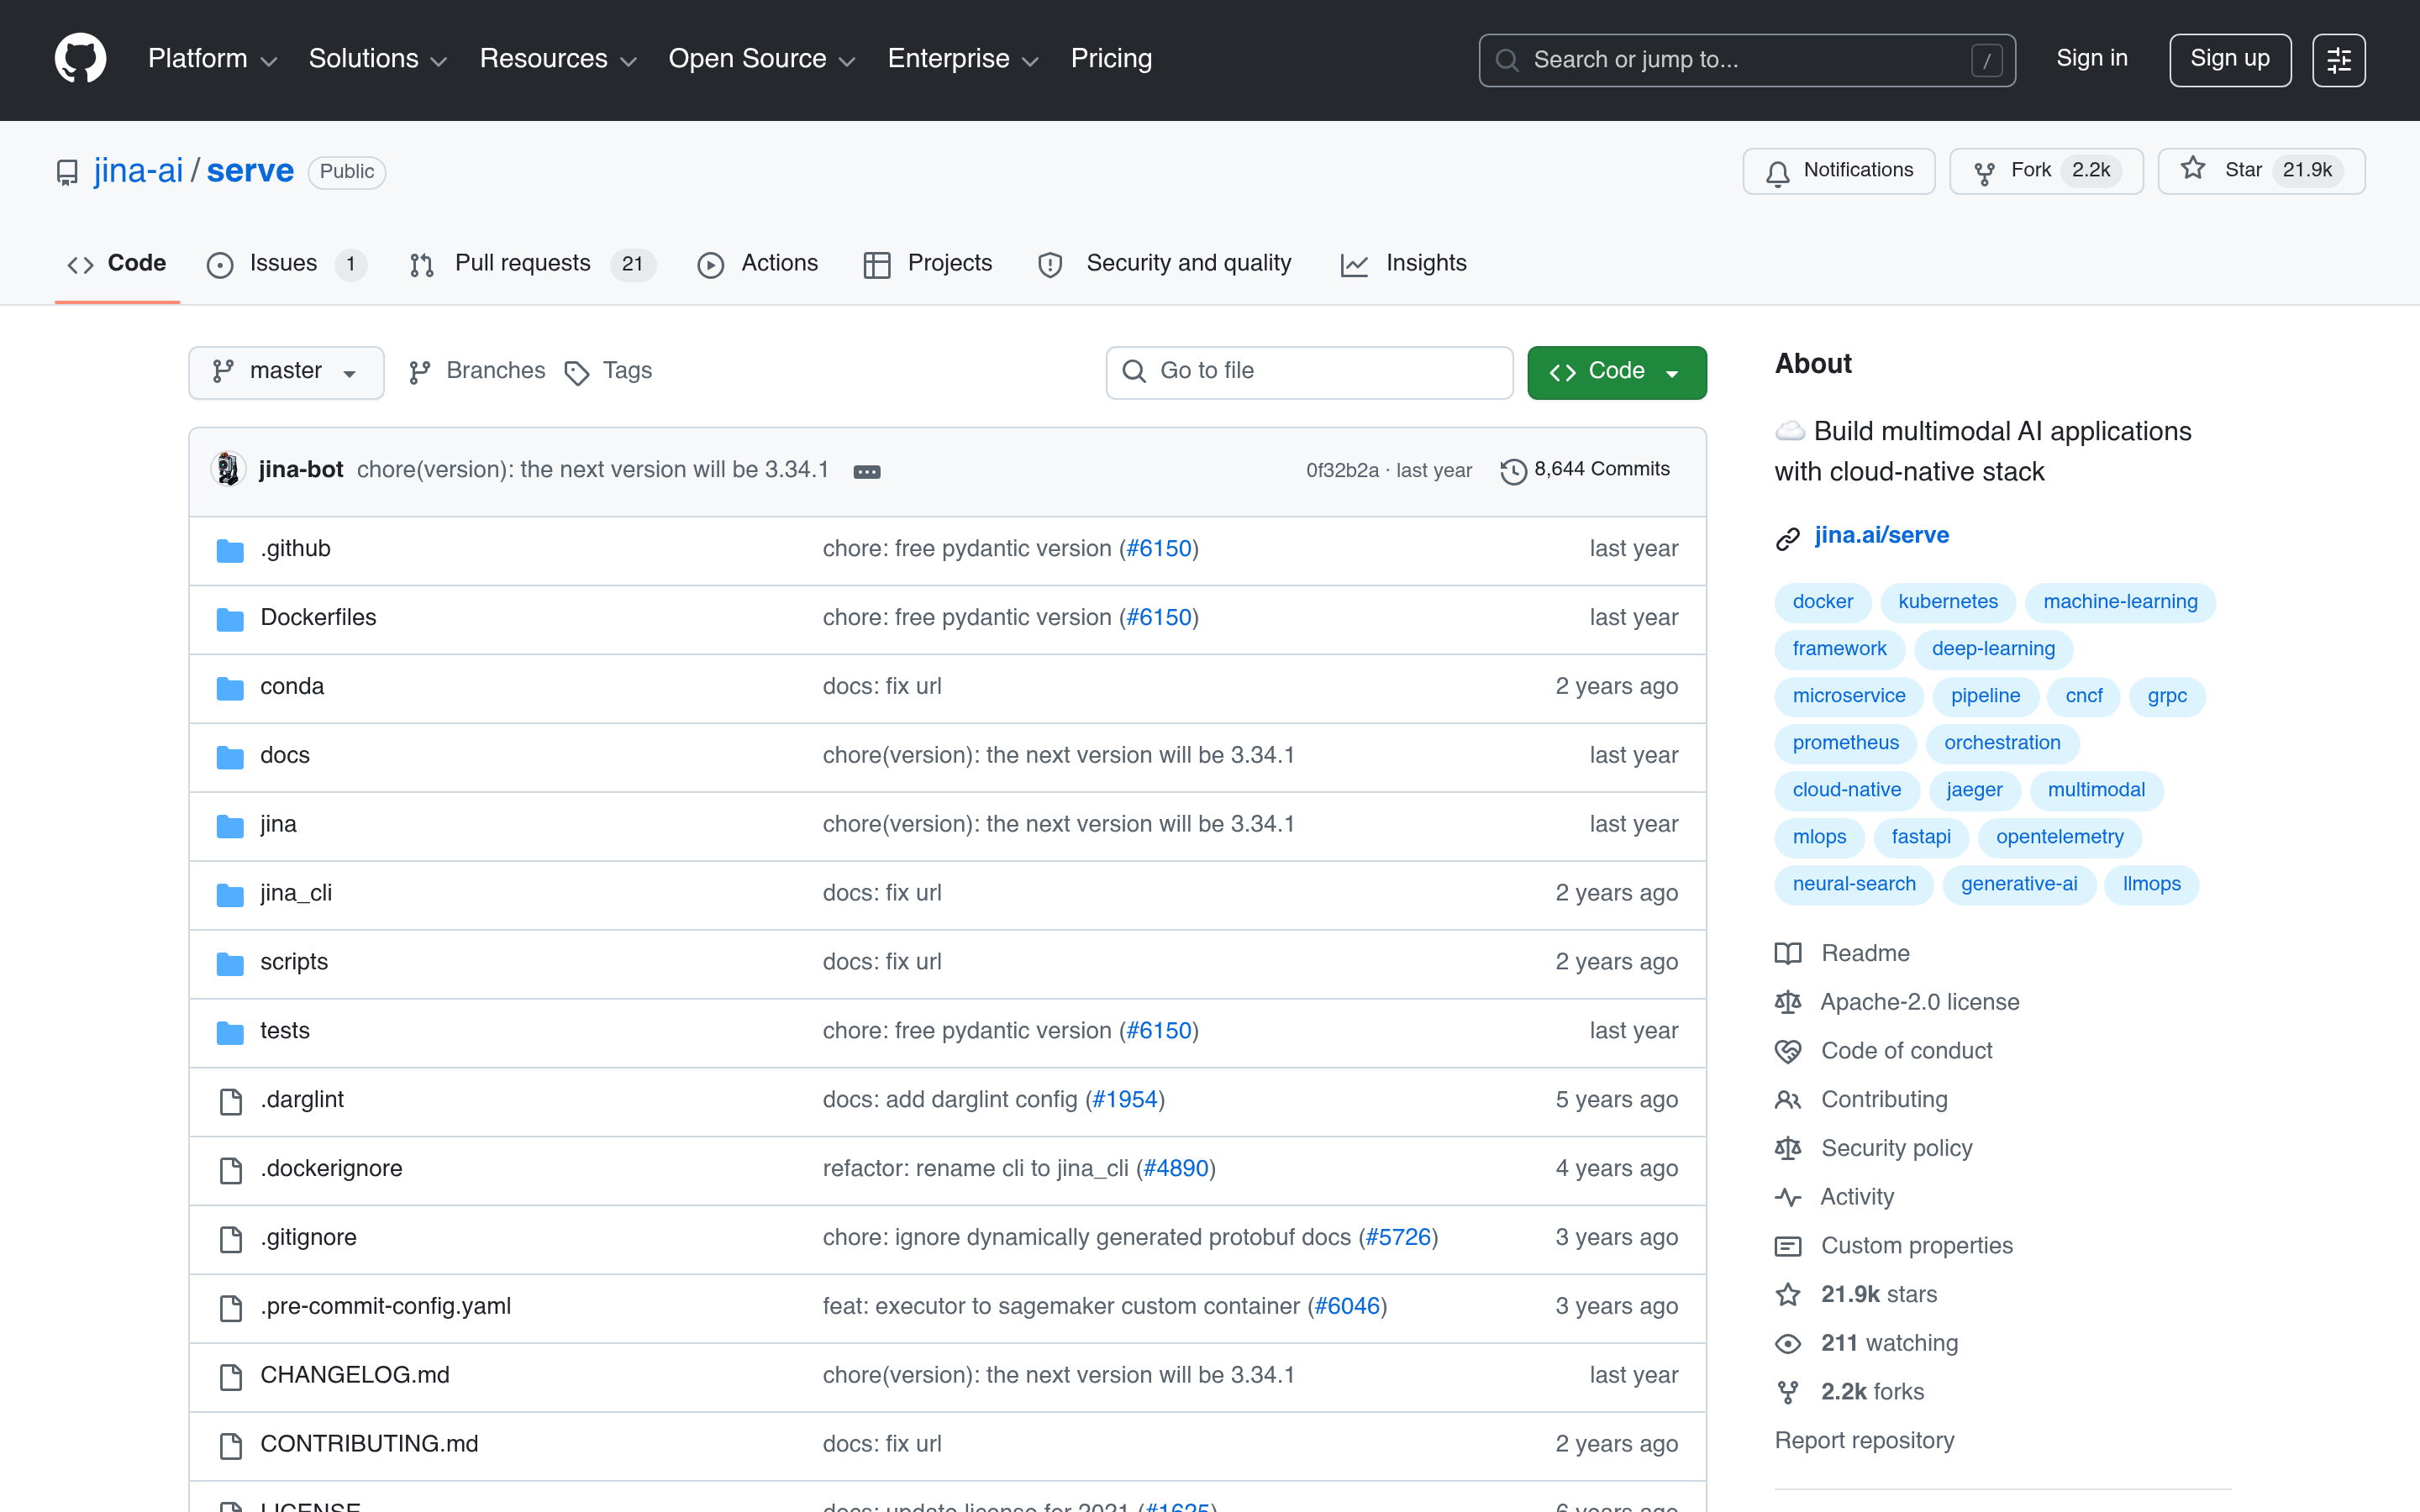Screen dimensions: 2420x1512
Task: Click the watching eye icon
Action: 1788,1344
